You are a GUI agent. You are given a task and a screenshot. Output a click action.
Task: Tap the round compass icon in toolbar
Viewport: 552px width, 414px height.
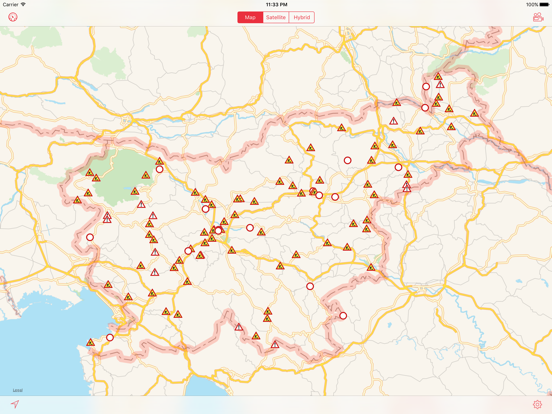(13, 17)
